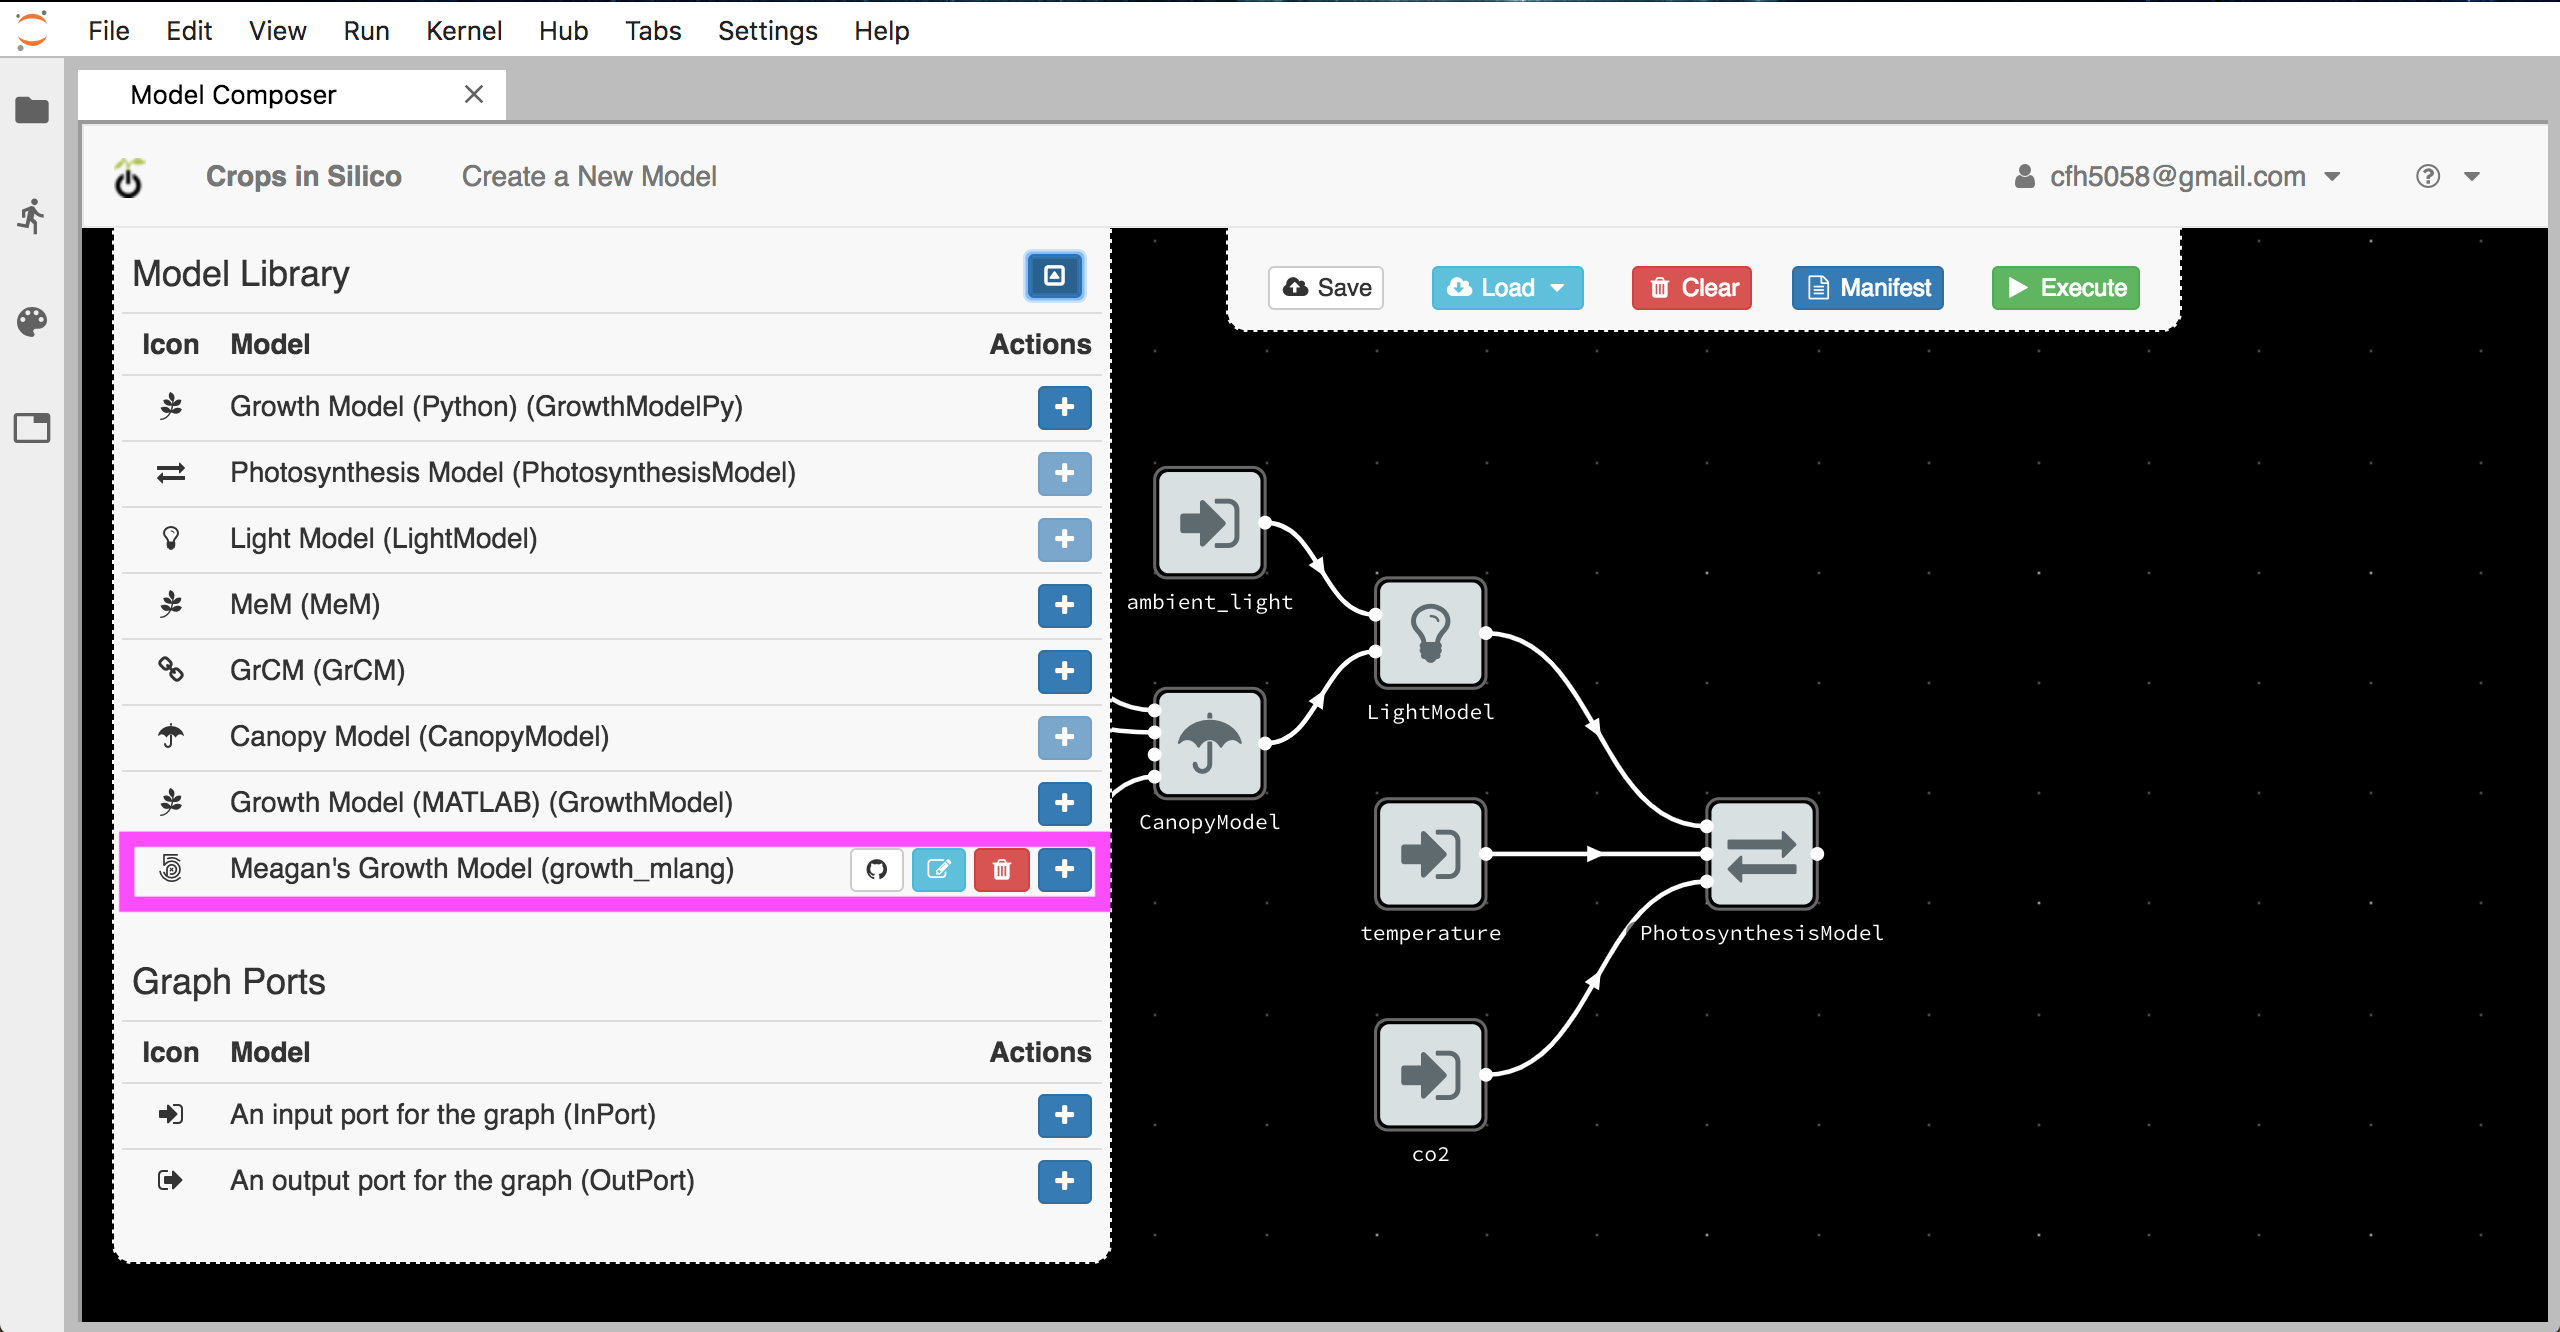Click the JupyterLab logo icon
The height and width of the screenshot is (1332, 2560).
click(32, 29)
